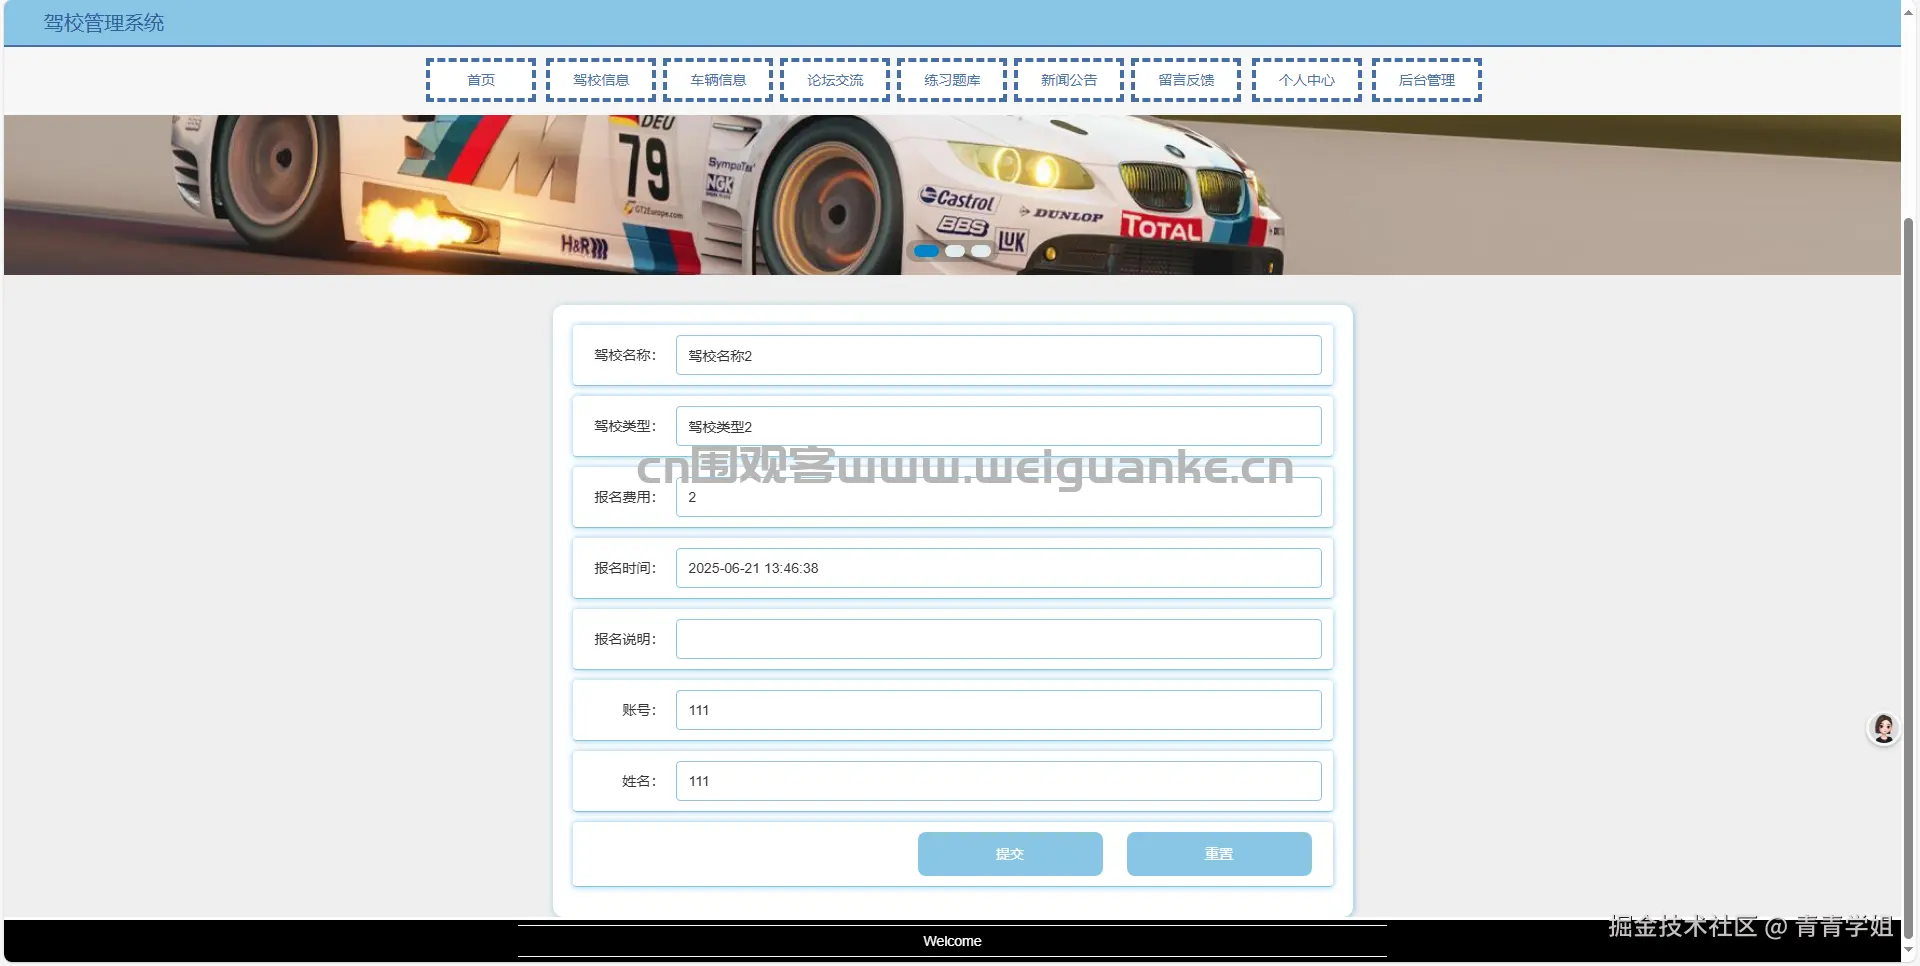This screenshot has height=966, width=1920.
Task: Go to 论坛交流 forum page
Action: click(834, 80)
